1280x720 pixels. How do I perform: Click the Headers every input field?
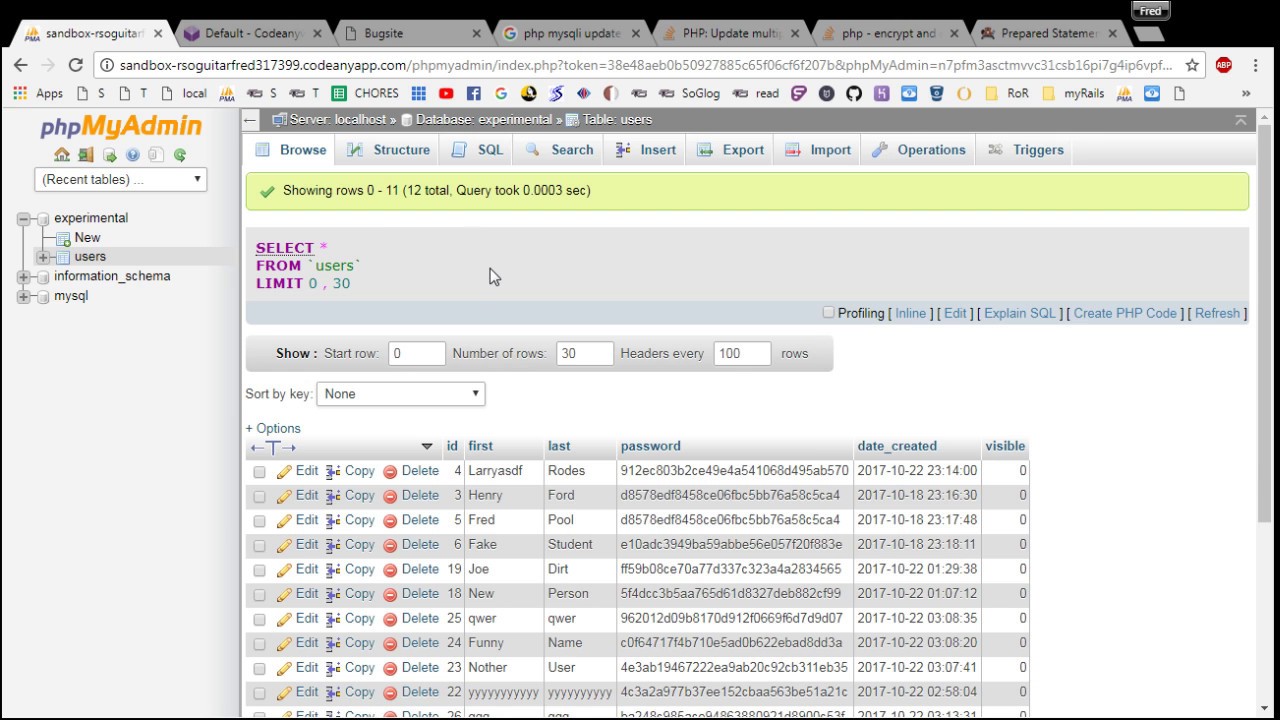tap(742, 353)
